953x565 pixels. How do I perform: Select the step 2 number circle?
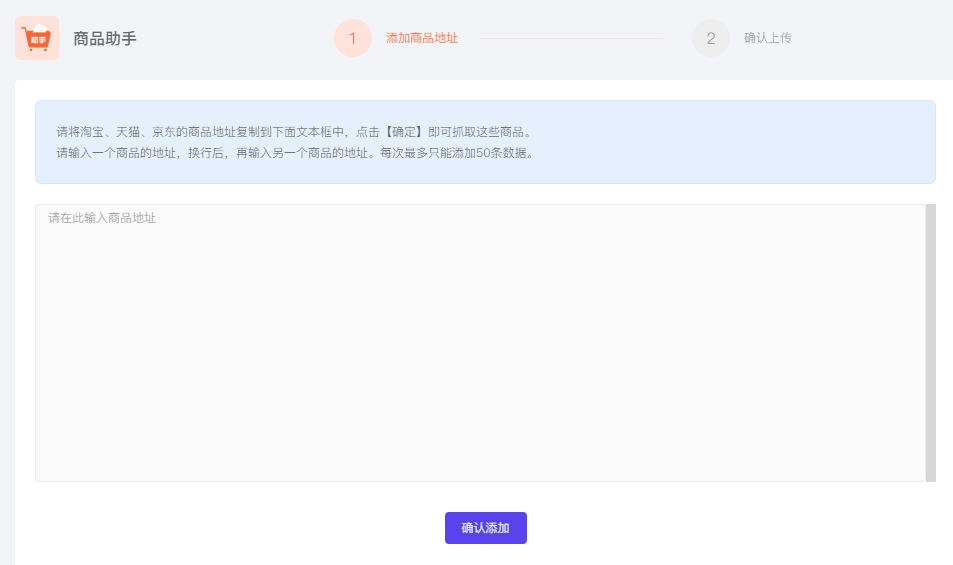coord(710,38)
